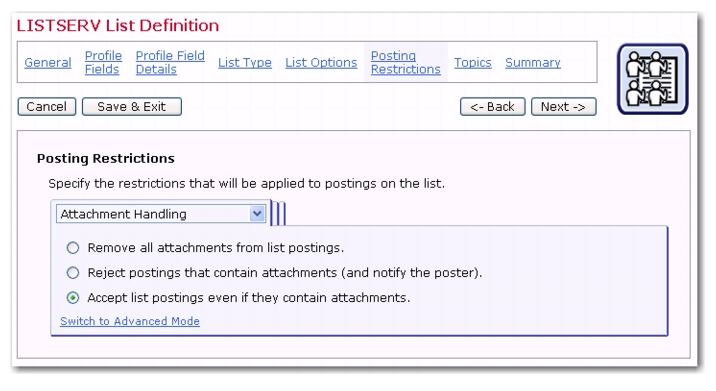Open the Profile Field Details tab
The width and height of the screenshot is (716, 391).
pyautogui.click(x=170, y=63)
